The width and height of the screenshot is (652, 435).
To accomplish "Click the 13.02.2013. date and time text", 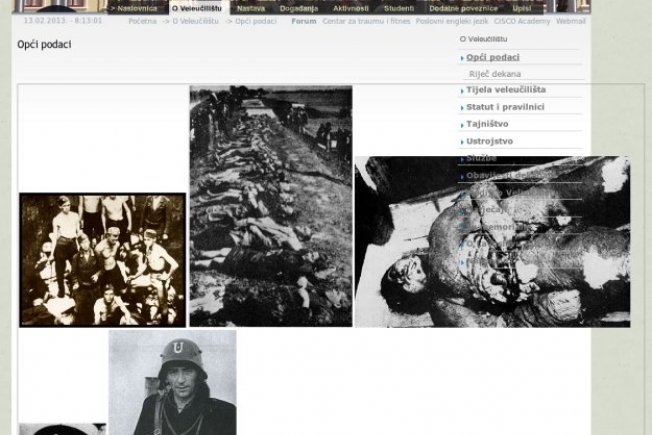I will point(63,20).
